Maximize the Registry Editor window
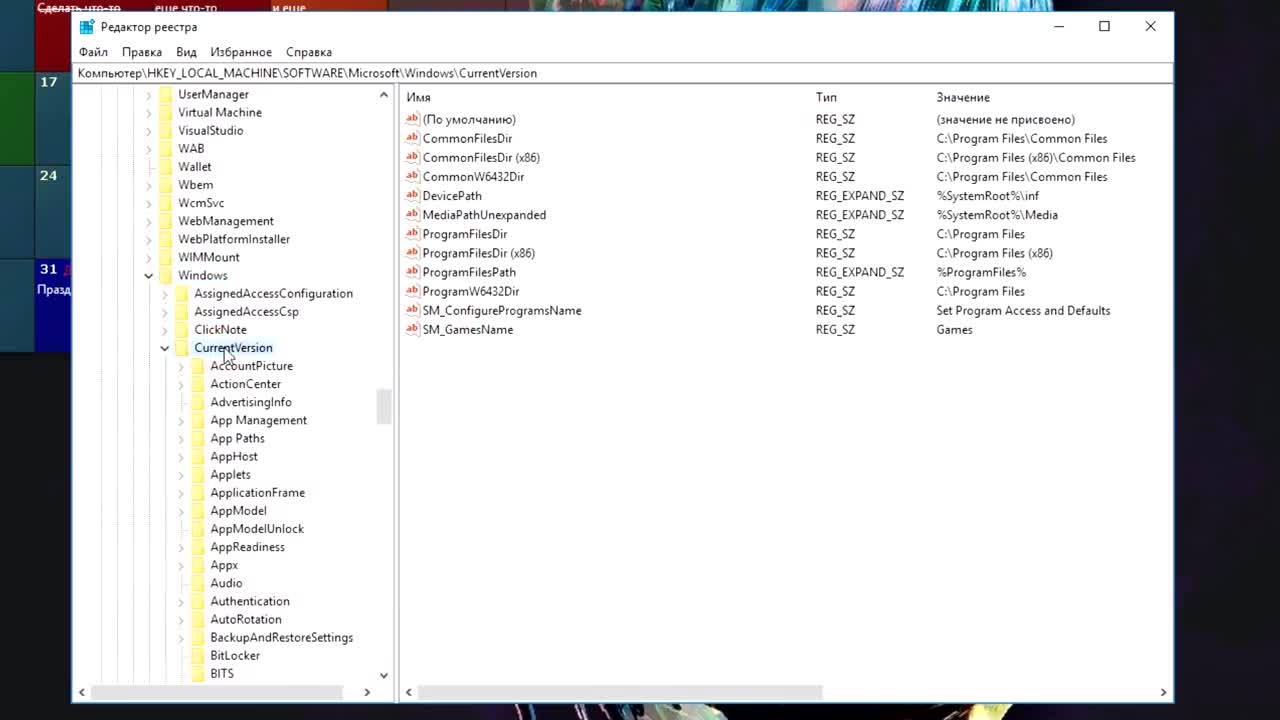Image resolution: width=1280 pixels, height=720 pixels. click(1104, 27)
